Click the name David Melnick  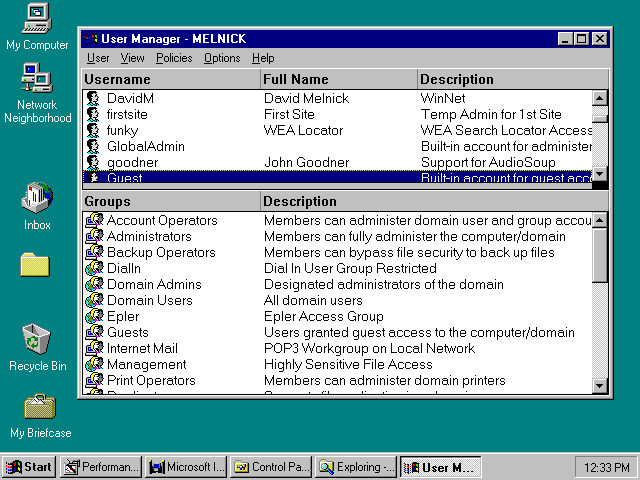pos(307,98)
